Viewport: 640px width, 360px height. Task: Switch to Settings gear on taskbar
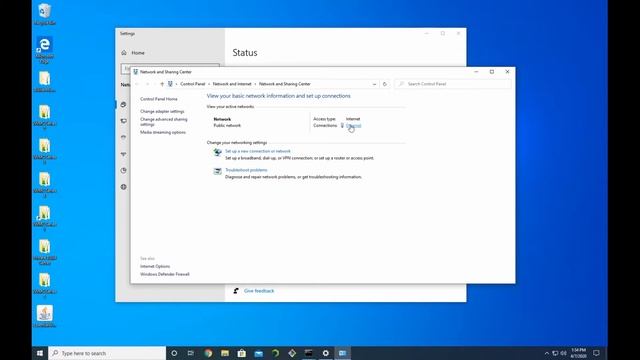click(325, 353)
